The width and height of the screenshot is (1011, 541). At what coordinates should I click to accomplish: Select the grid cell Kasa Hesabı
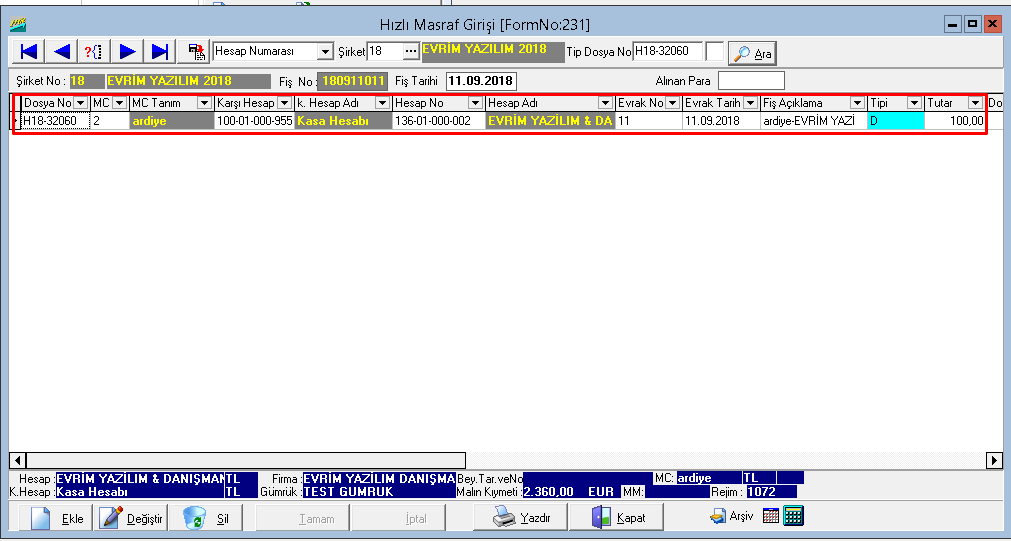(x=344, y=121)
